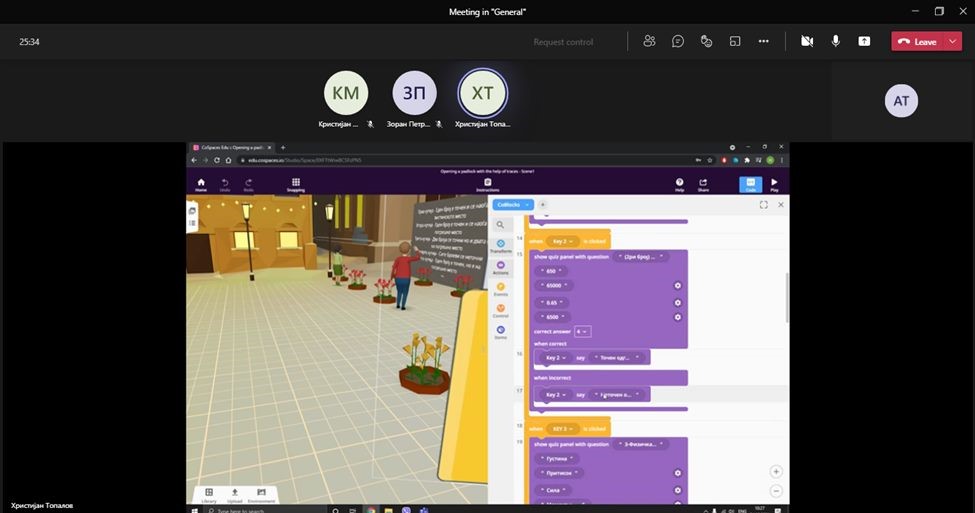Click the AT self avatar
The width and height of the screenshot is (975, 513).
(x=901, y=101)
